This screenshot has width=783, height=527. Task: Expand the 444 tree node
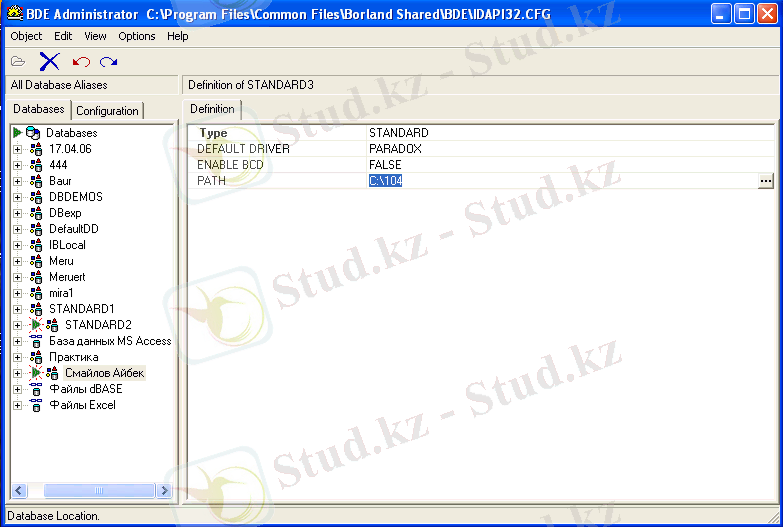pos(17,165)
